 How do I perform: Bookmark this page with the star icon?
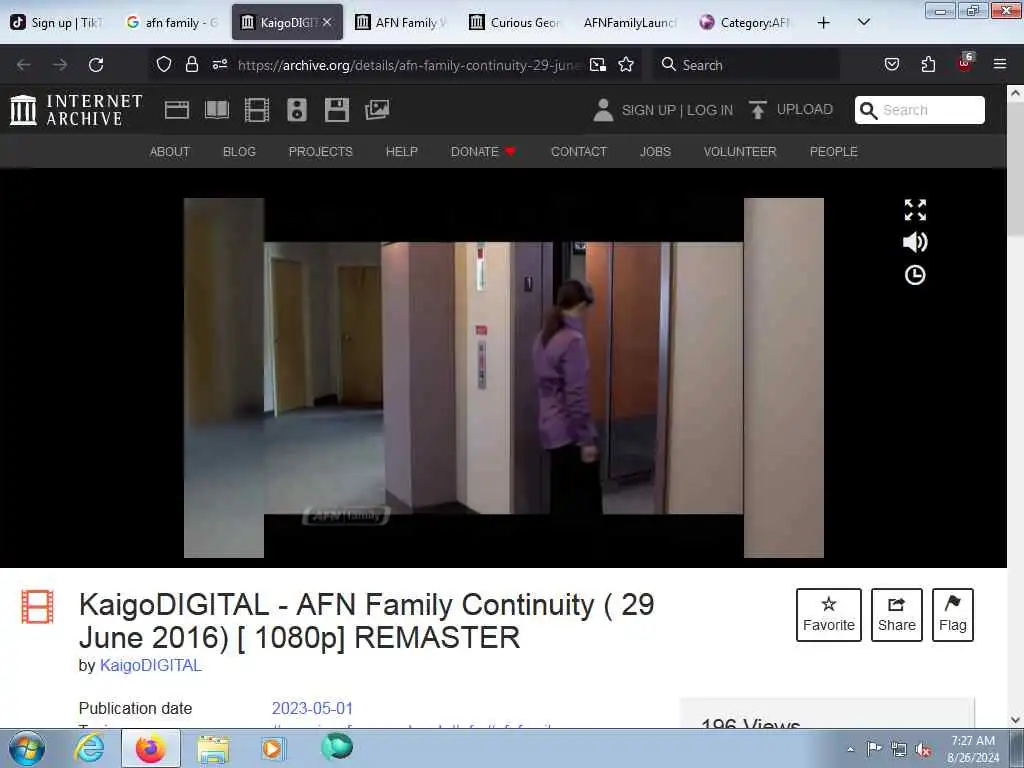click(626, 64)
